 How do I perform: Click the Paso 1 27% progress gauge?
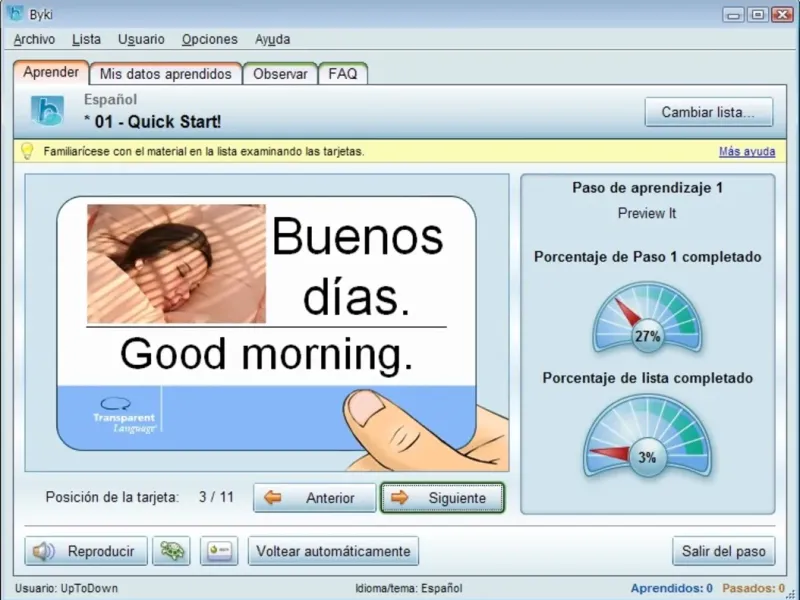[x=647, y=317]
